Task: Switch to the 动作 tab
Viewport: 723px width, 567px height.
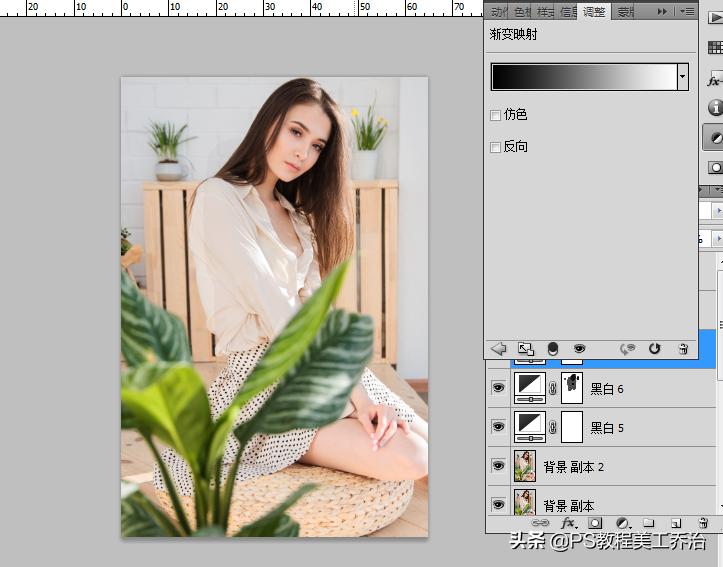Action: (x=498, y=12)
